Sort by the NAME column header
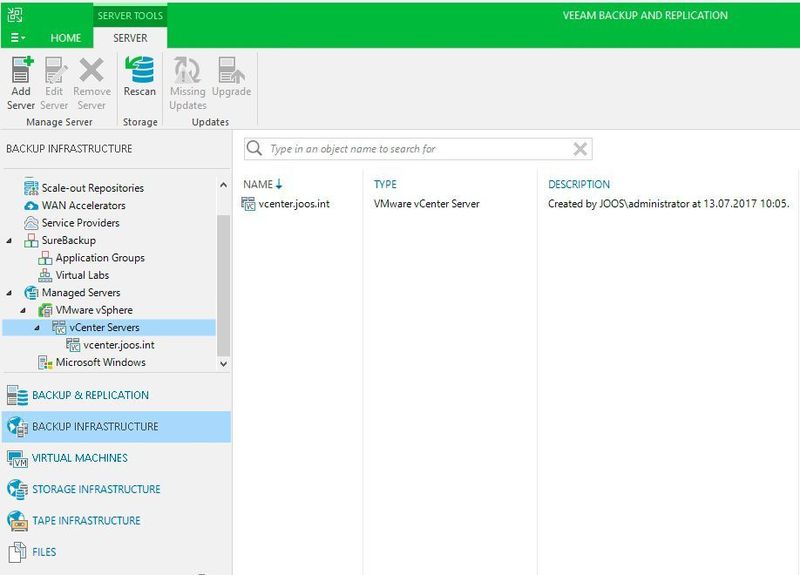Viewport: 800px width, 575px height. (x=262, y=184)
